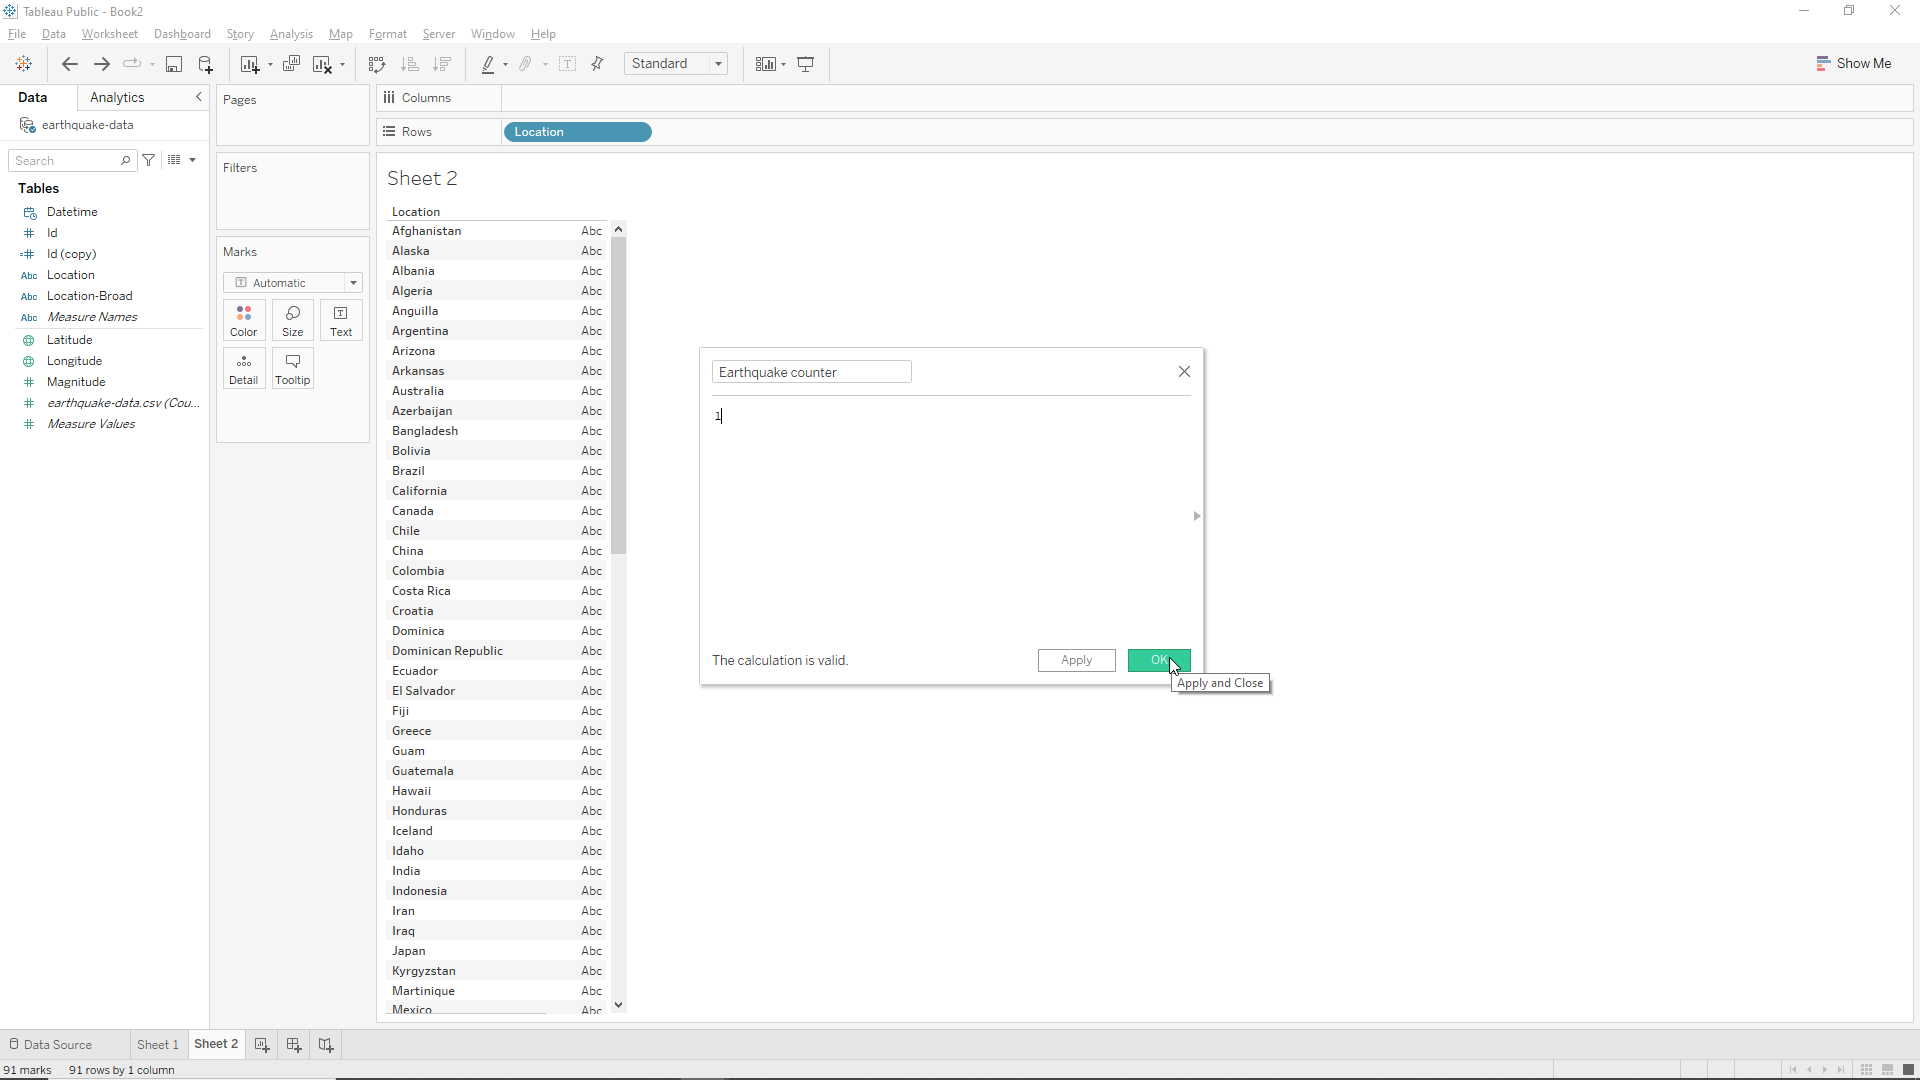
Task: Undo with the back arrow icon
Action: coord(70,64)
